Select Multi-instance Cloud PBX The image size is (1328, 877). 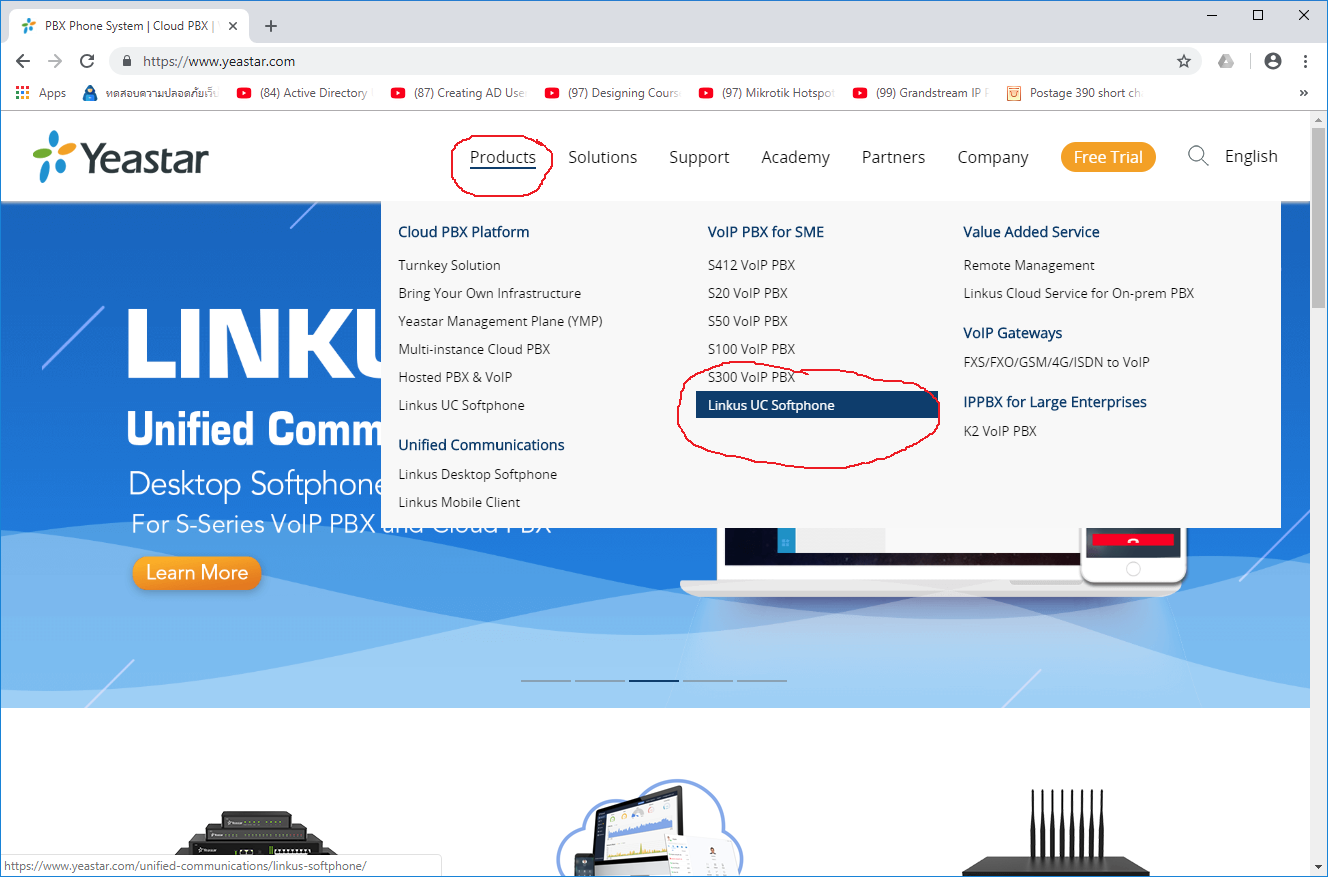[x=475, y=349]
